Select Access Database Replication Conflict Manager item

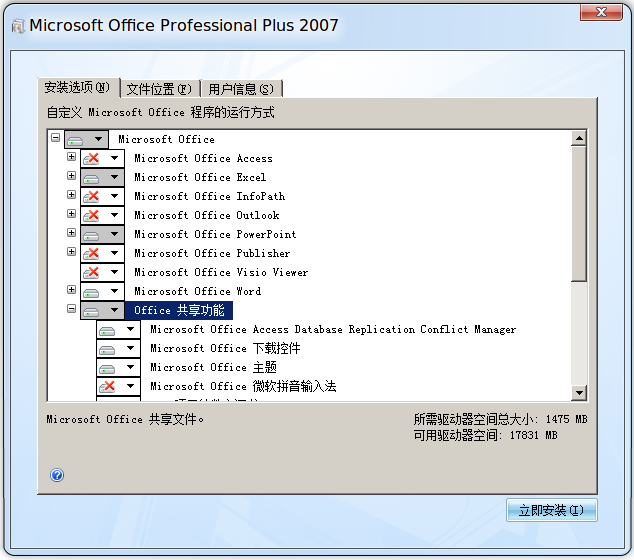[333, 330]
